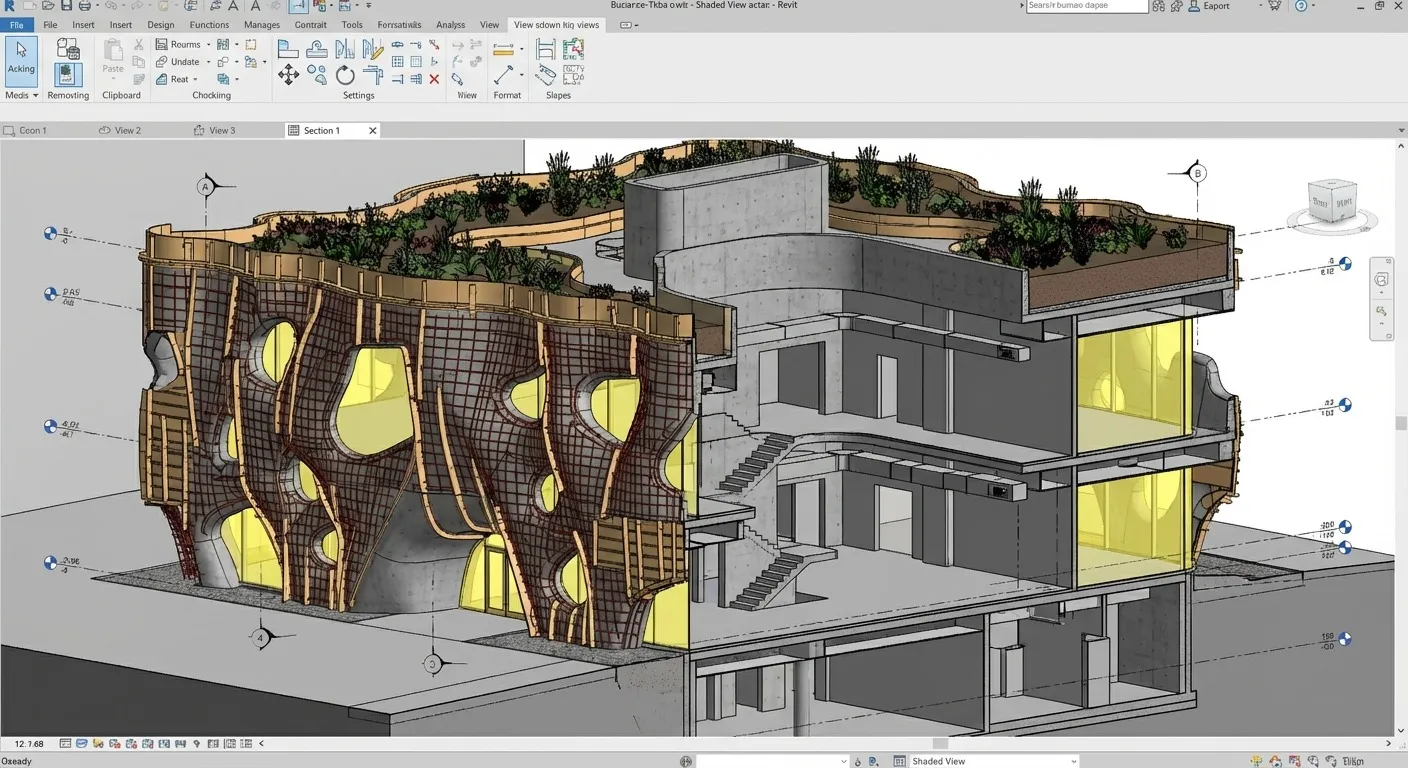Click the help question mark icon
This screenshot has height=768, width=1408.
(x=1301, y=6)
